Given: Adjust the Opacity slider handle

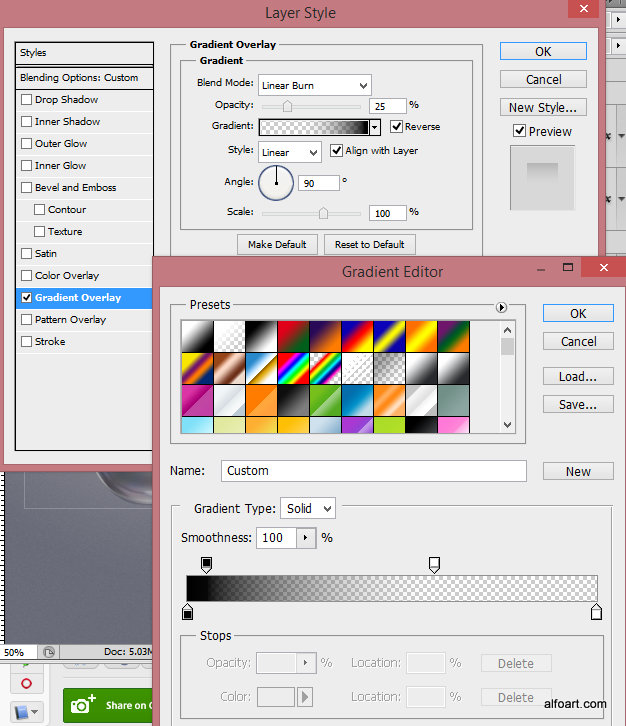Looking at the screenshot, I should (x=287, y=105).
